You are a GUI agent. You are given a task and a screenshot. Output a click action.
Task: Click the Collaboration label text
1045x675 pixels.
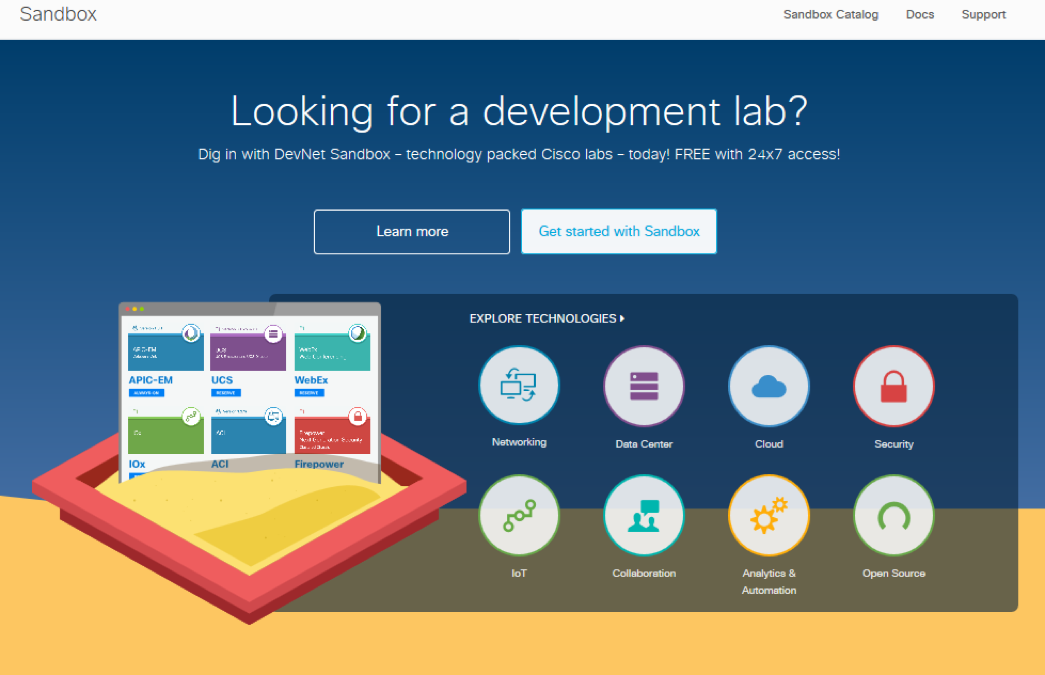point(644,573)
